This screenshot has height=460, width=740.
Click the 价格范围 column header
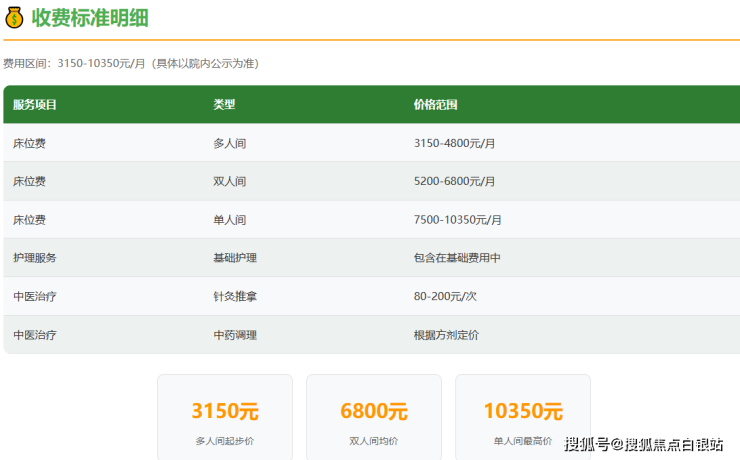435,104
